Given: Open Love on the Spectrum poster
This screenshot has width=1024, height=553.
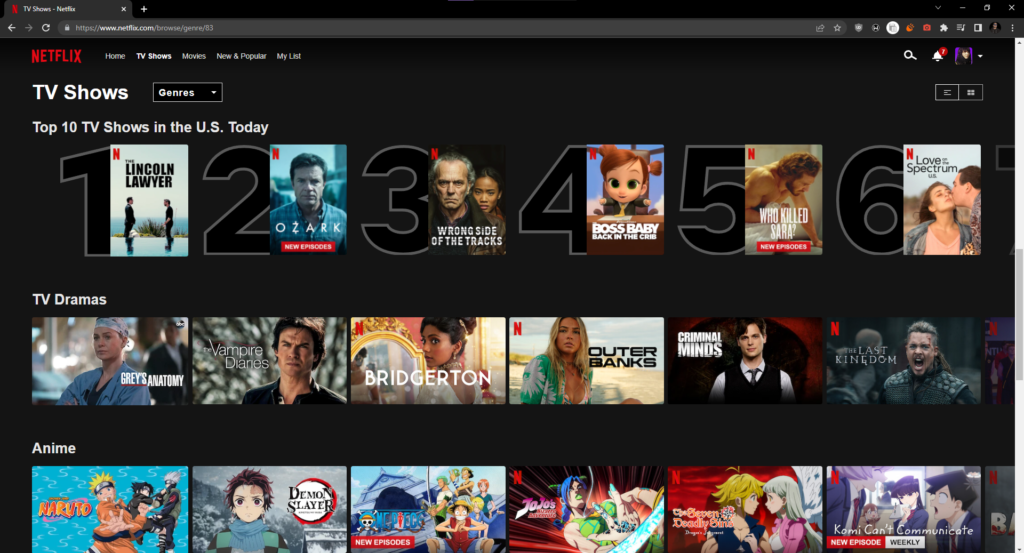Looking at the screenshot, I should click(942, 200).
